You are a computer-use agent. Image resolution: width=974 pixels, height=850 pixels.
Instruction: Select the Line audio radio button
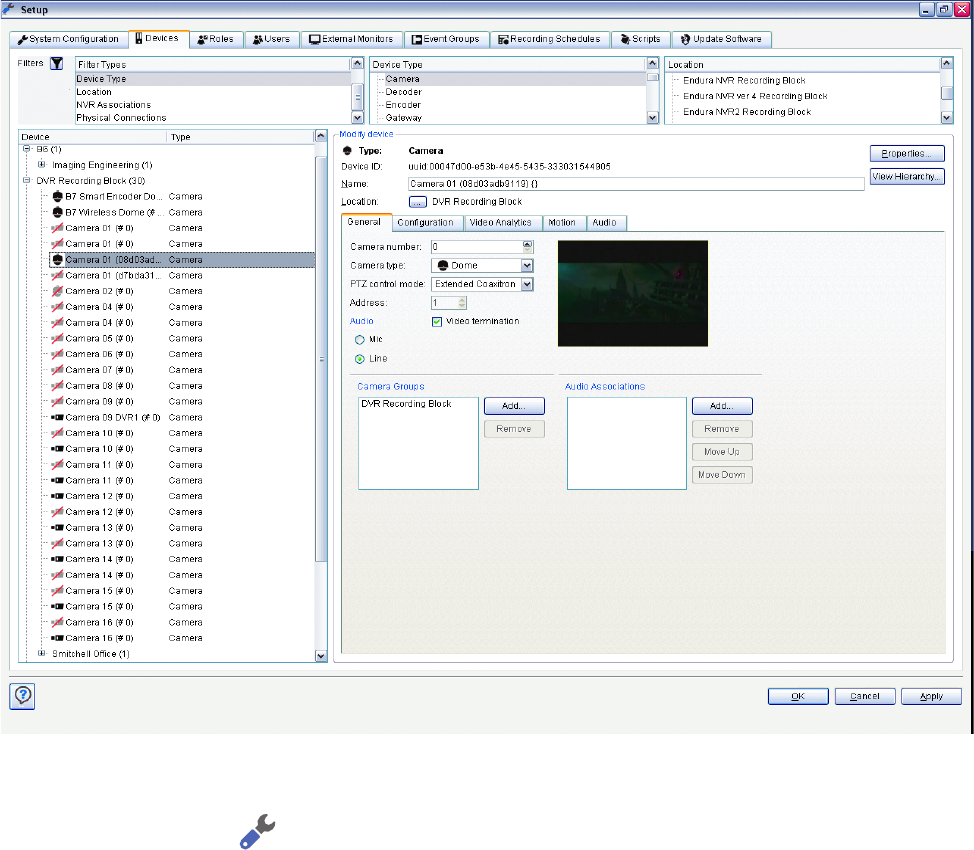pos(359,358)
